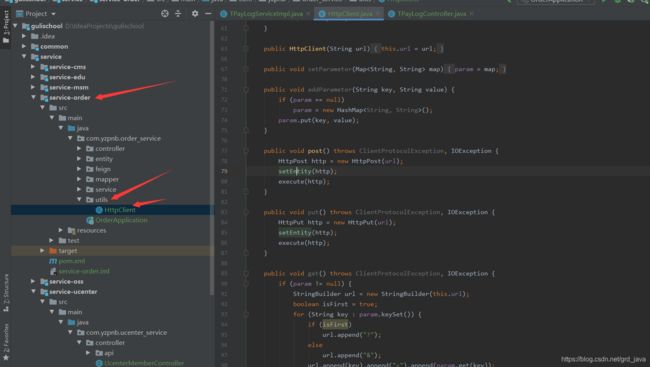Select UcenterMemberController file
This screenshot has height=367, width=650.
pos(144,363)
